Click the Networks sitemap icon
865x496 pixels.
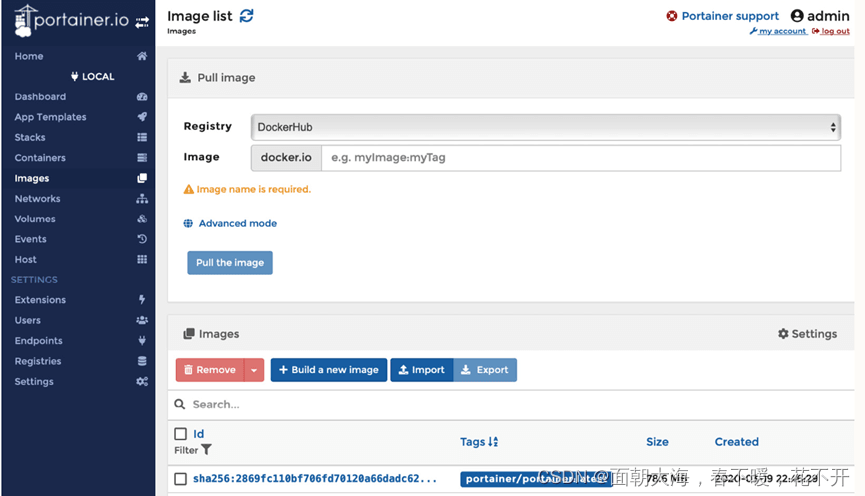pyautogui.click(x=142, y=199)
